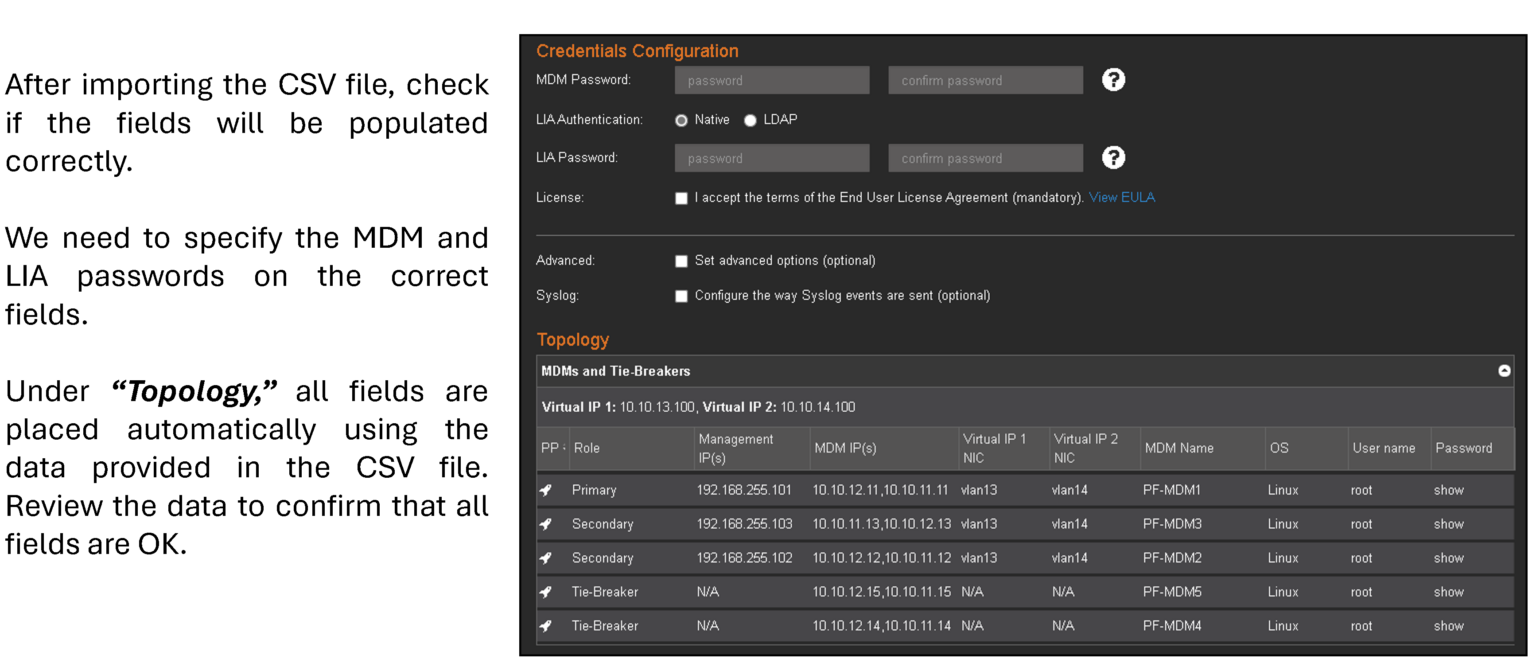Show password for the PF-MDM4 tie-breaker
This screenshot has height=663, width=1536.
(x=1449, y=626)
